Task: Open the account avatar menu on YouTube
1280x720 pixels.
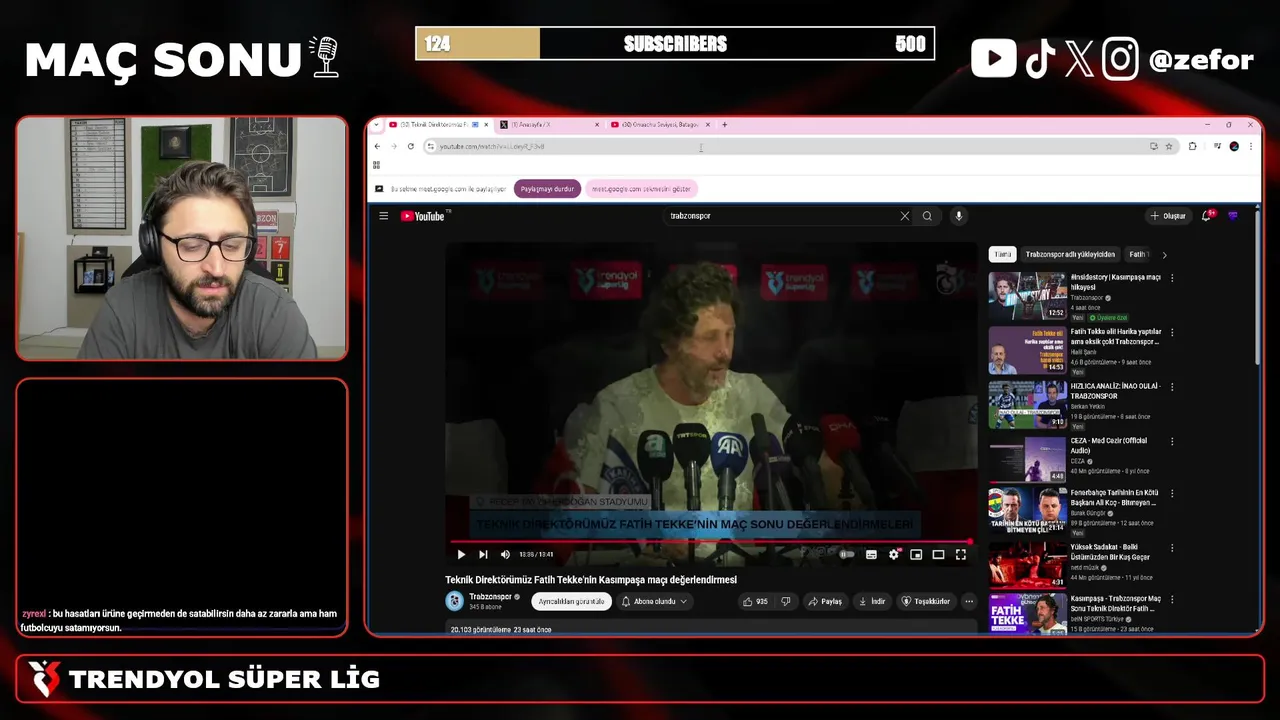Action: [x=1233, y=216]
